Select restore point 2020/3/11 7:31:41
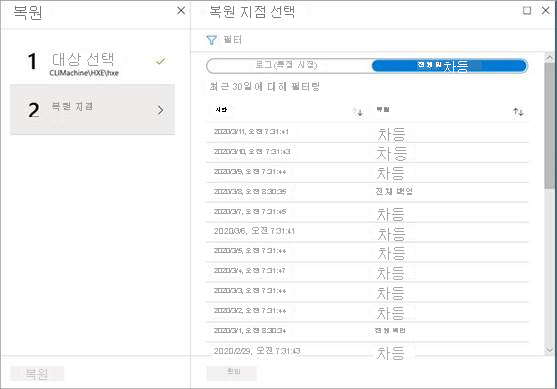Viewport: 557px width, 389px height. point(367,133)
